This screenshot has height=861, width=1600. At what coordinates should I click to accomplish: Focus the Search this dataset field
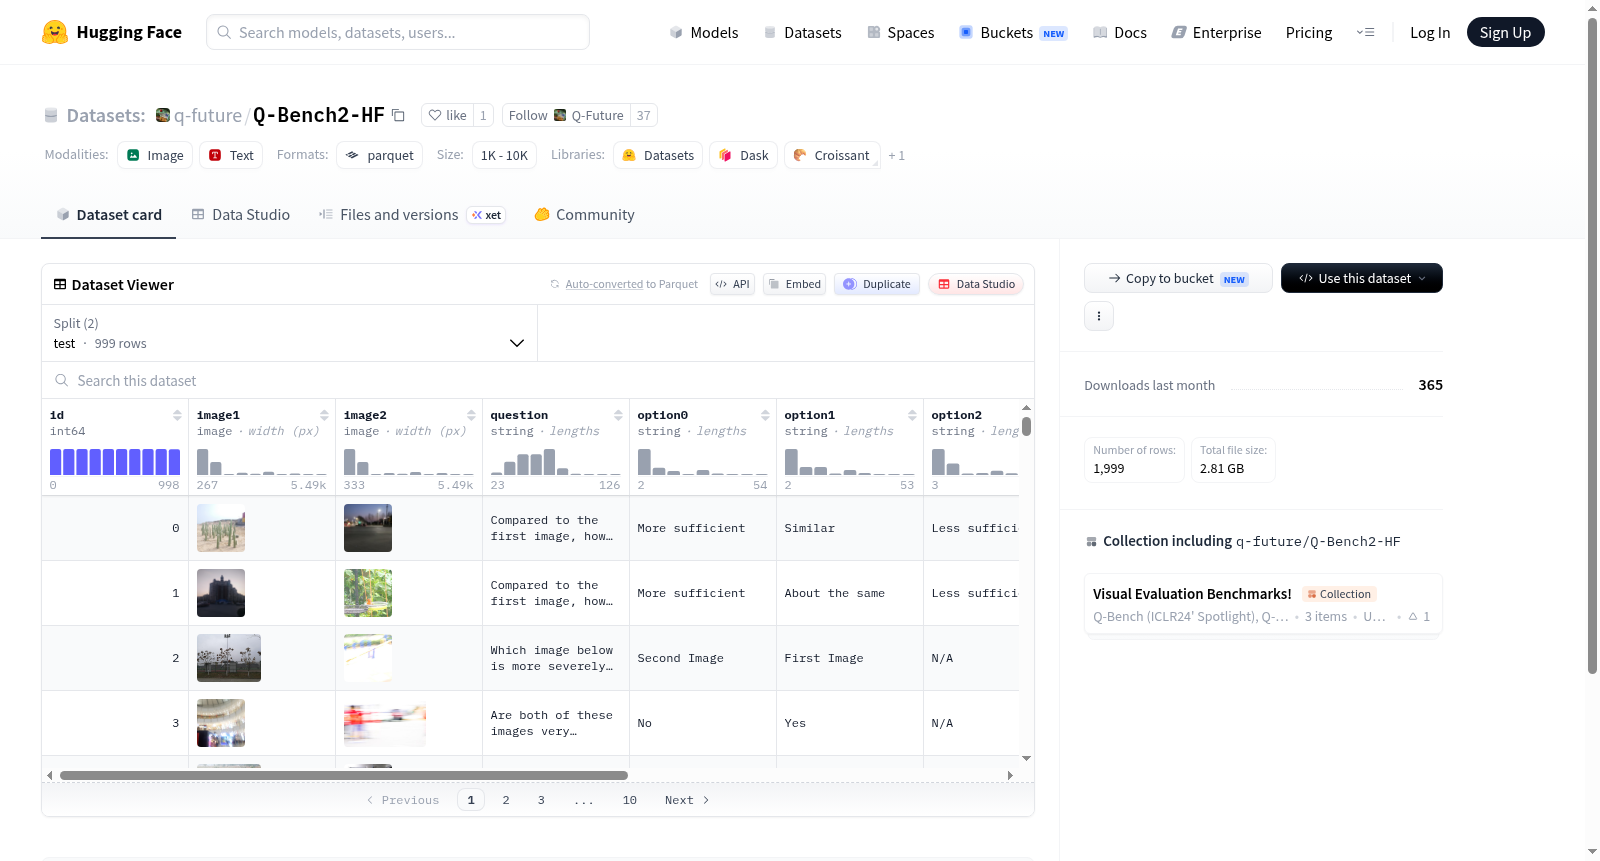coord(538,380)
